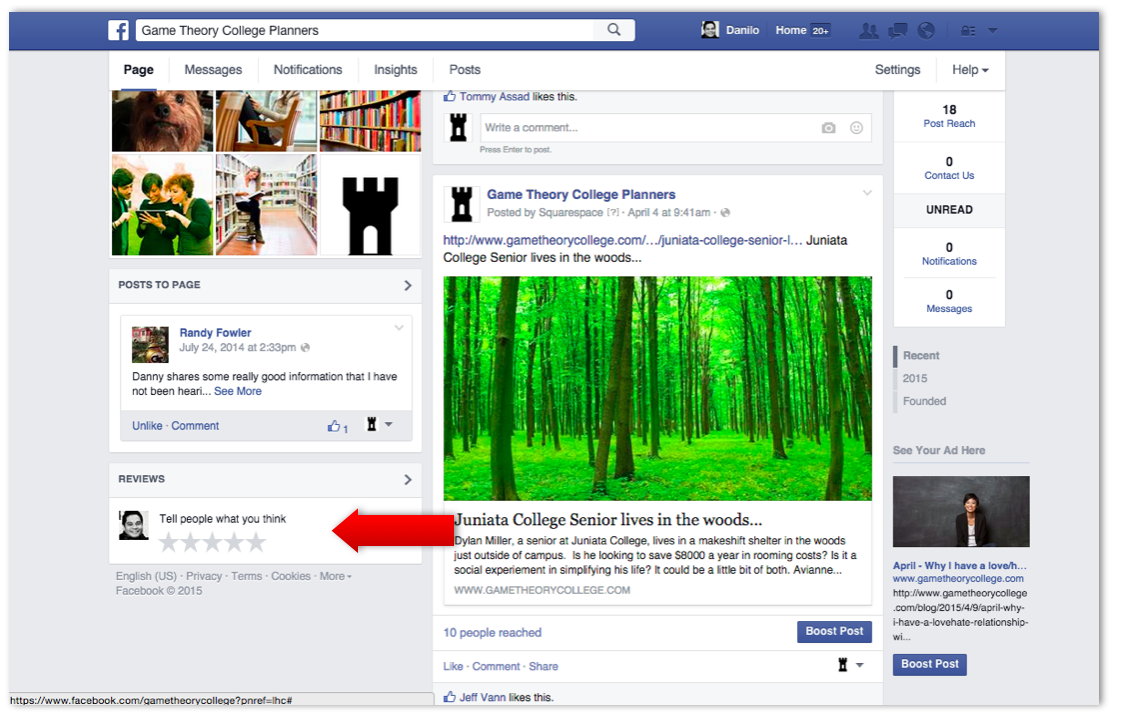
Task: Click the castle avatar beside the comment box
Action: [x=458, y=128]
